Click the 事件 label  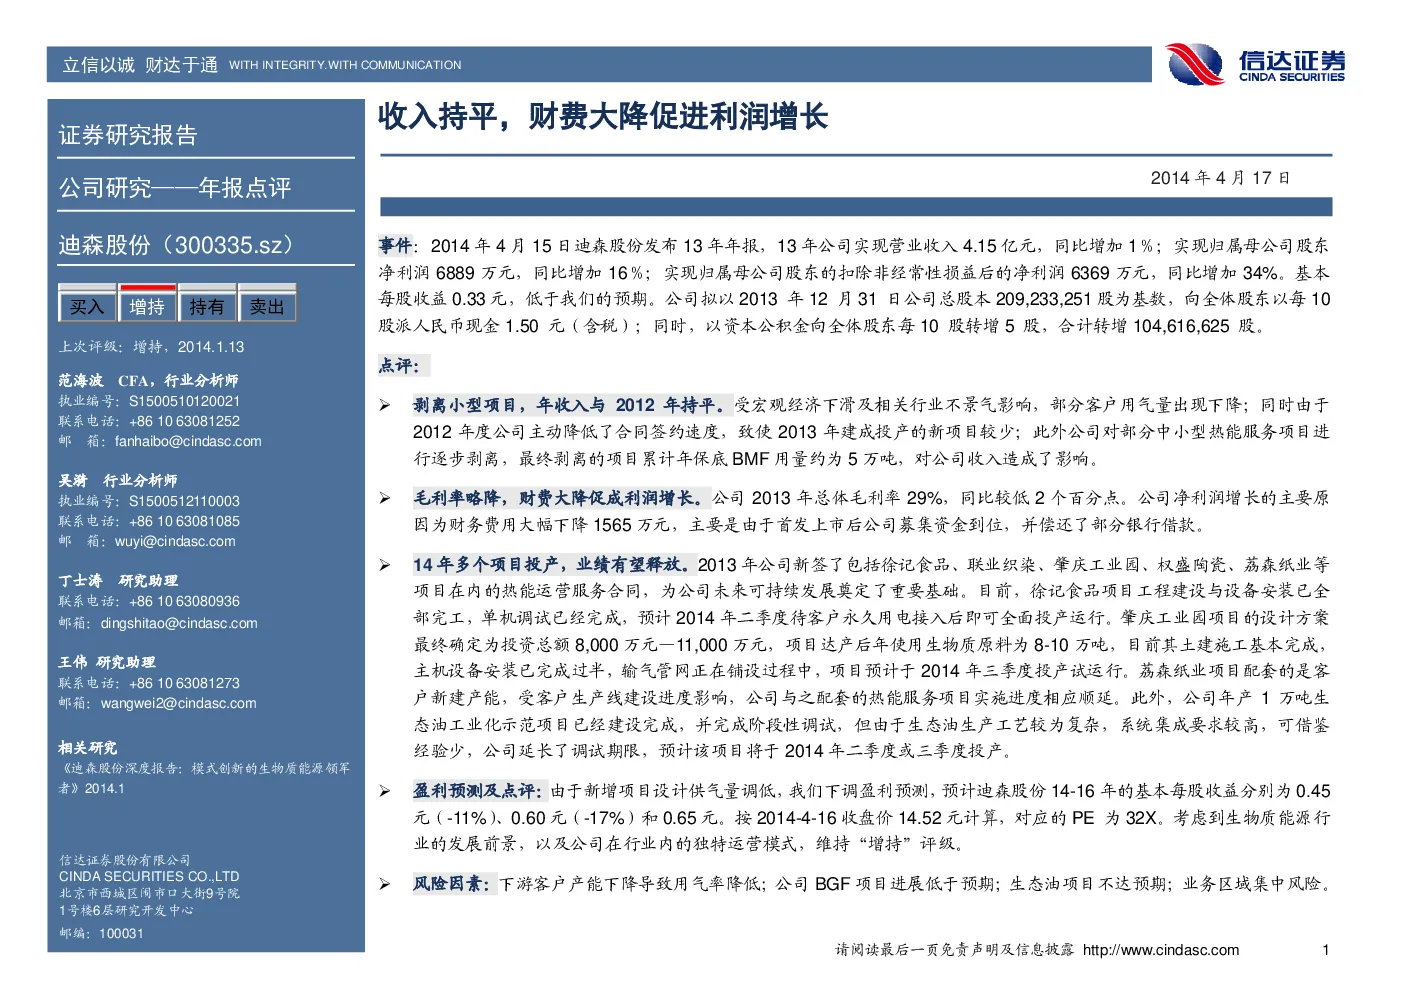[395, 245]
